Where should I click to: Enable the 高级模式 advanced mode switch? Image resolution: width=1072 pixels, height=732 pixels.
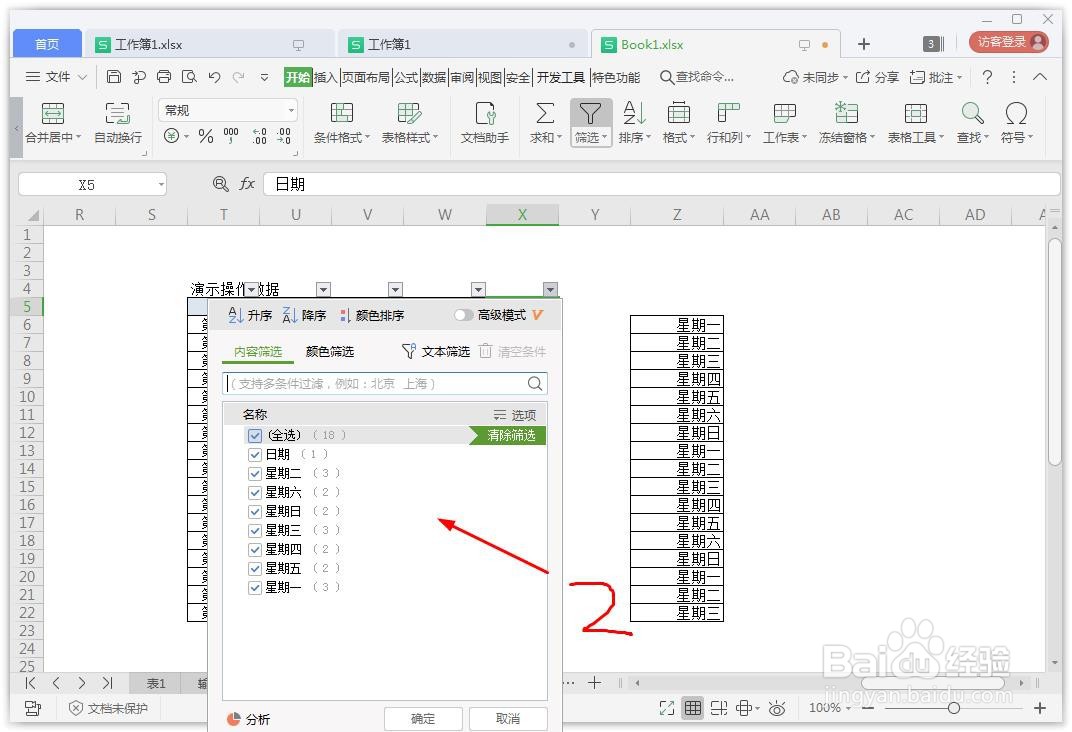coord(464,314)
